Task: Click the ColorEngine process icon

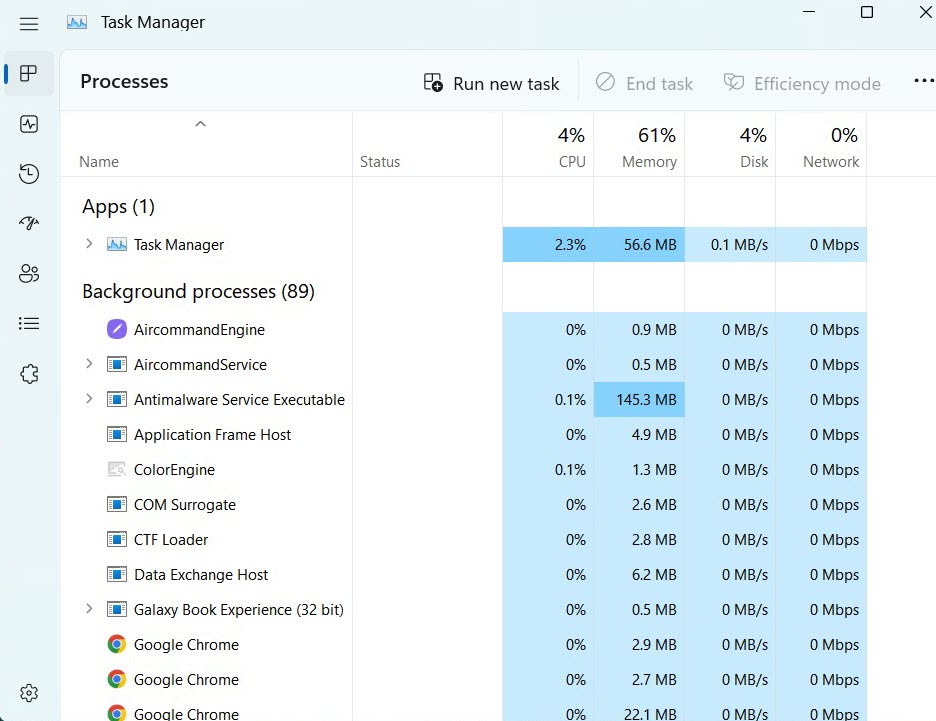Action: tap(116, 470)
